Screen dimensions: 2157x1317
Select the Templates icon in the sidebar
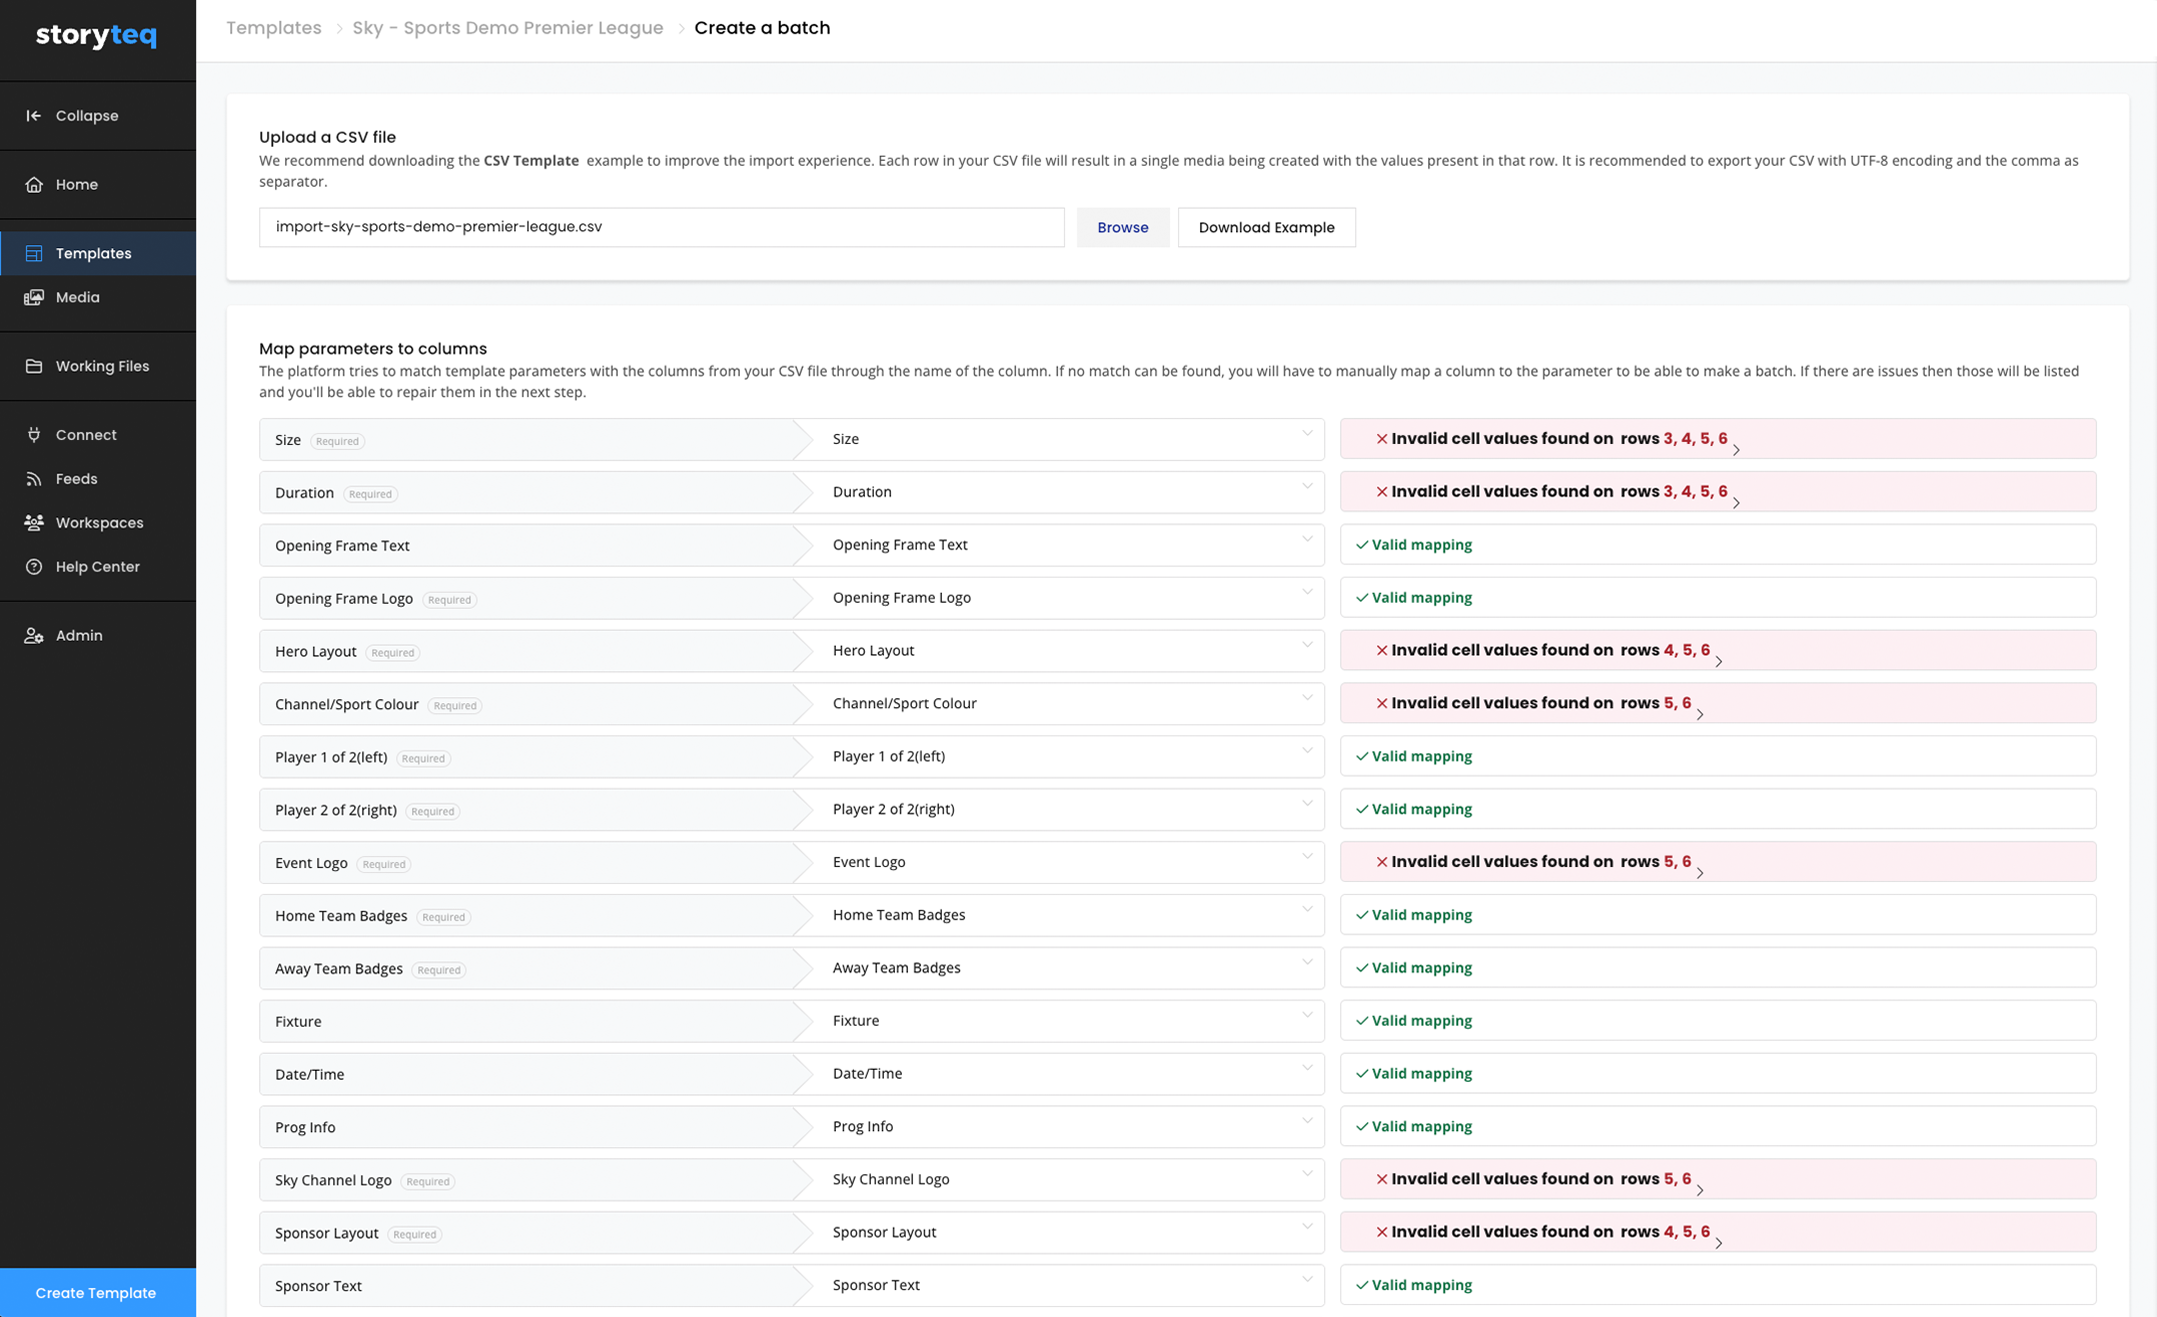coord(34,253)
